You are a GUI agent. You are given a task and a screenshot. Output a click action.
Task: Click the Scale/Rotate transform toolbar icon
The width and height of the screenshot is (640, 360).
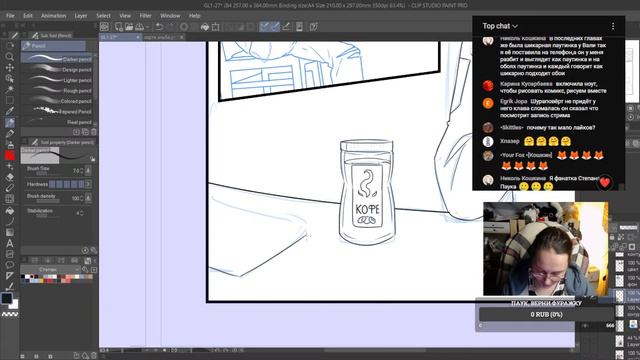tap(216, 27)
